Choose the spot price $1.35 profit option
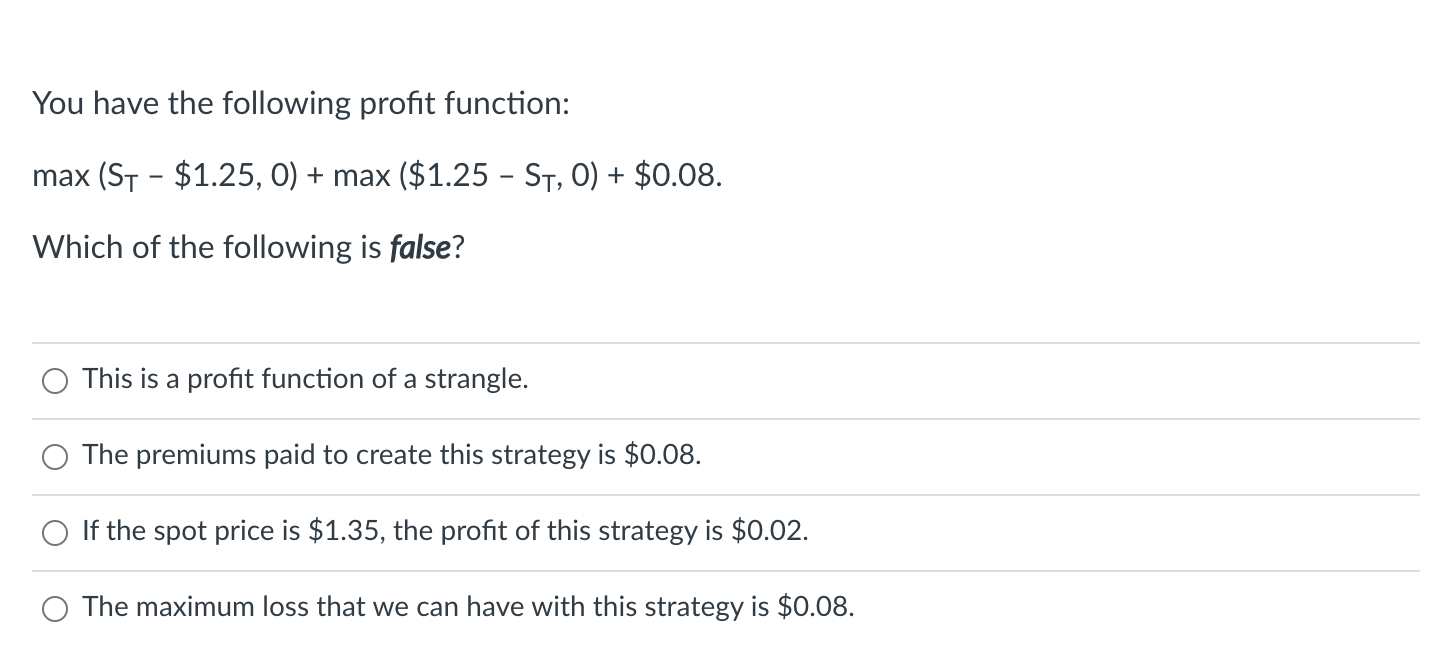The height and width of the screenshot is (672, 1444). pos(55,532)
